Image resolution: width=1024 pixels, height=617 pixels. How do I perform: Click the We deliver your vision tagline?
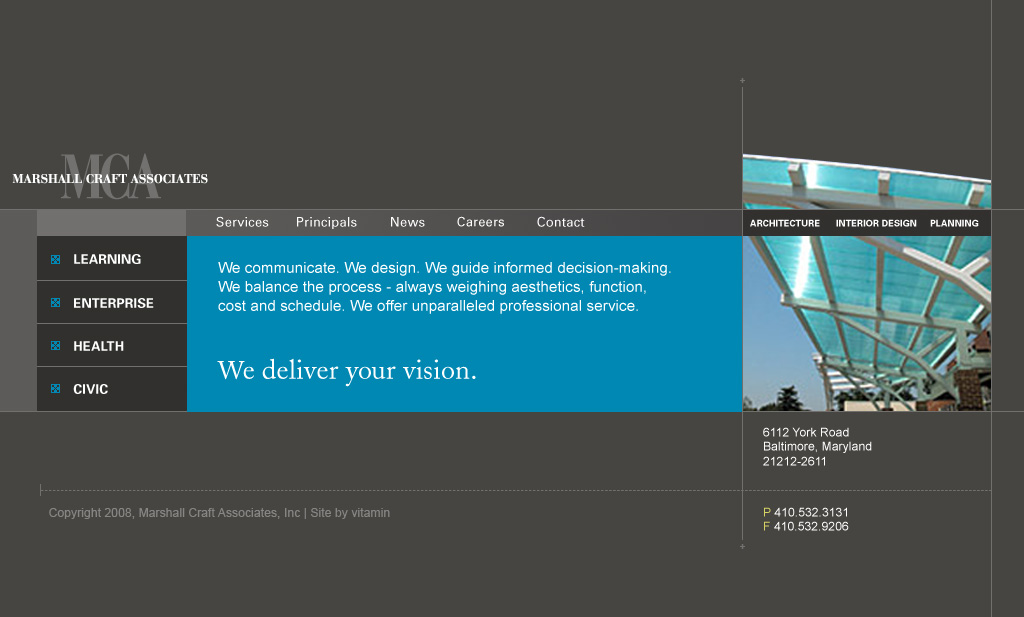[x=347, y=371]
